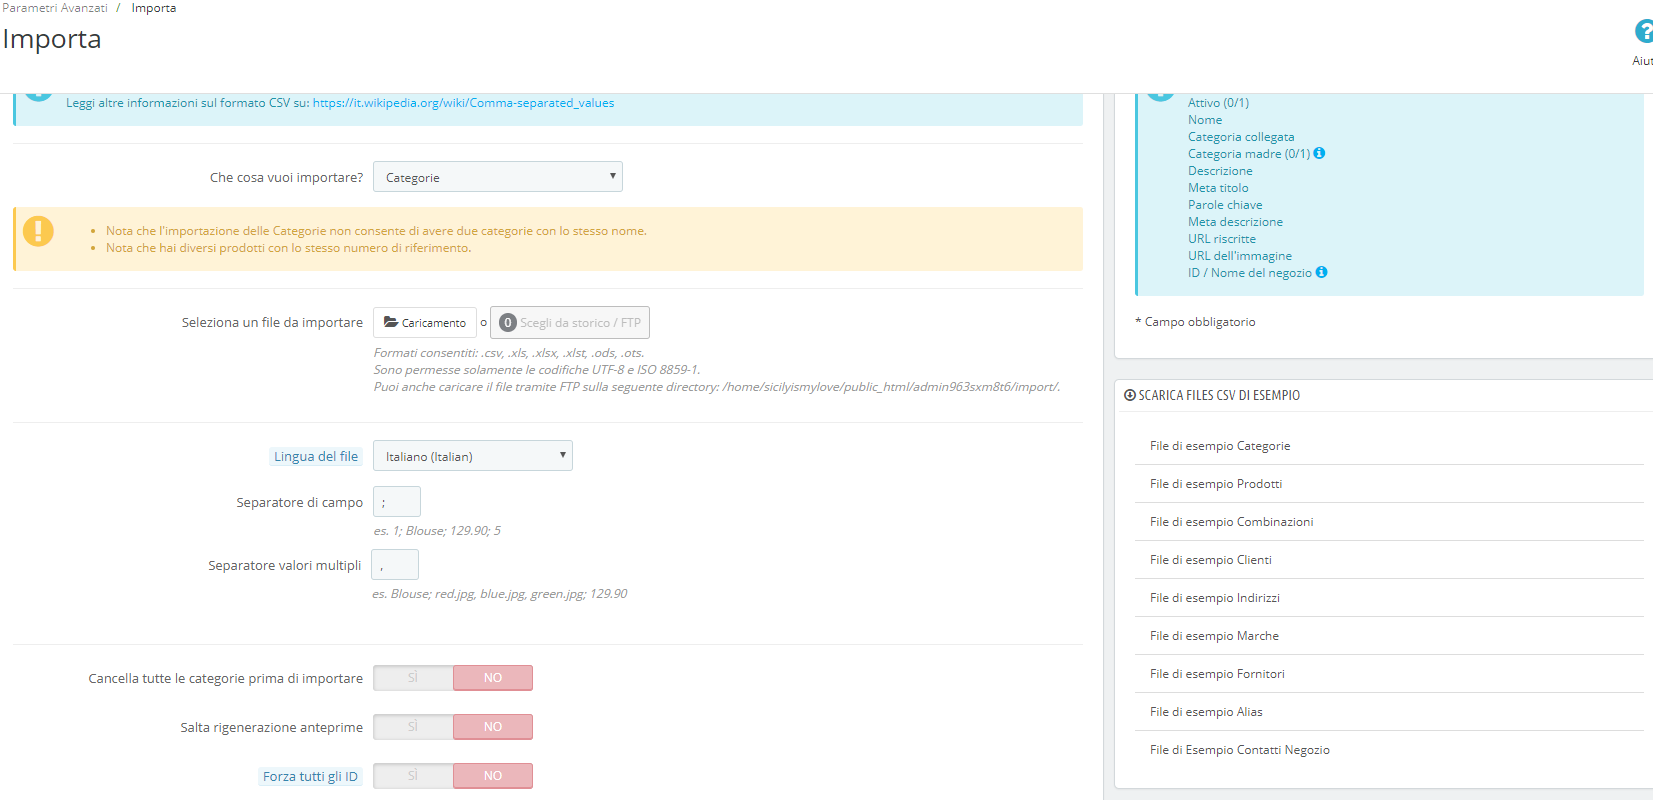Download 'File di esempio Alias'

pos(1207,712)
